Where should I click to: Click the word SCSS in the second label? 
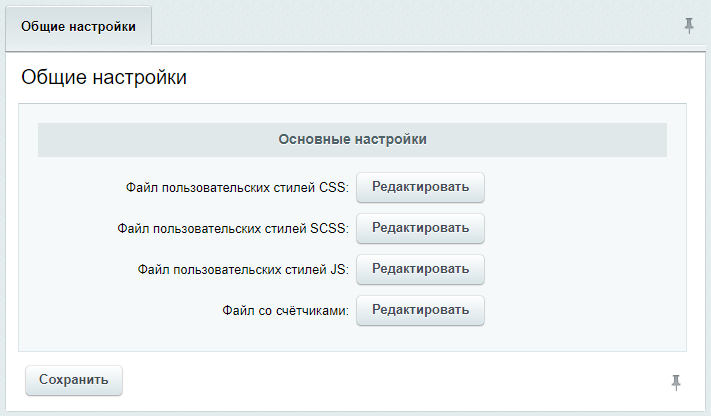pyautogui.click(x=329, y=228)
